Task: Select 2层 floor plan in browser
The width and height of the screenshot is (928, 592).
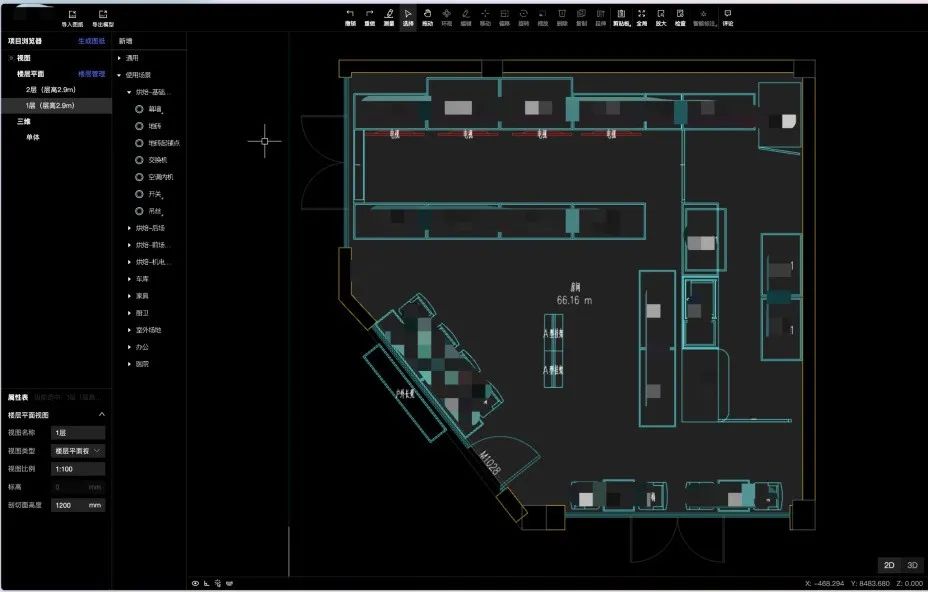Action: [x=51, y=89]
